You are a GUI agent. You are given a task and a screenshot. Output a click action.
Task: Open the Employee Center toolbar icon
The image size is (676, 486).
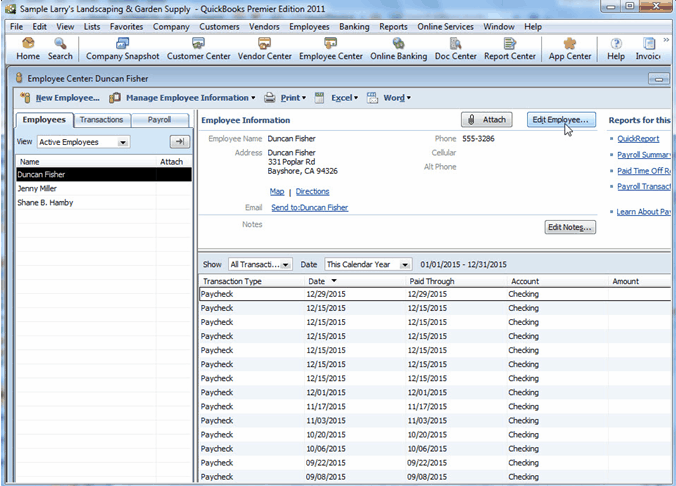coord(331,49)
